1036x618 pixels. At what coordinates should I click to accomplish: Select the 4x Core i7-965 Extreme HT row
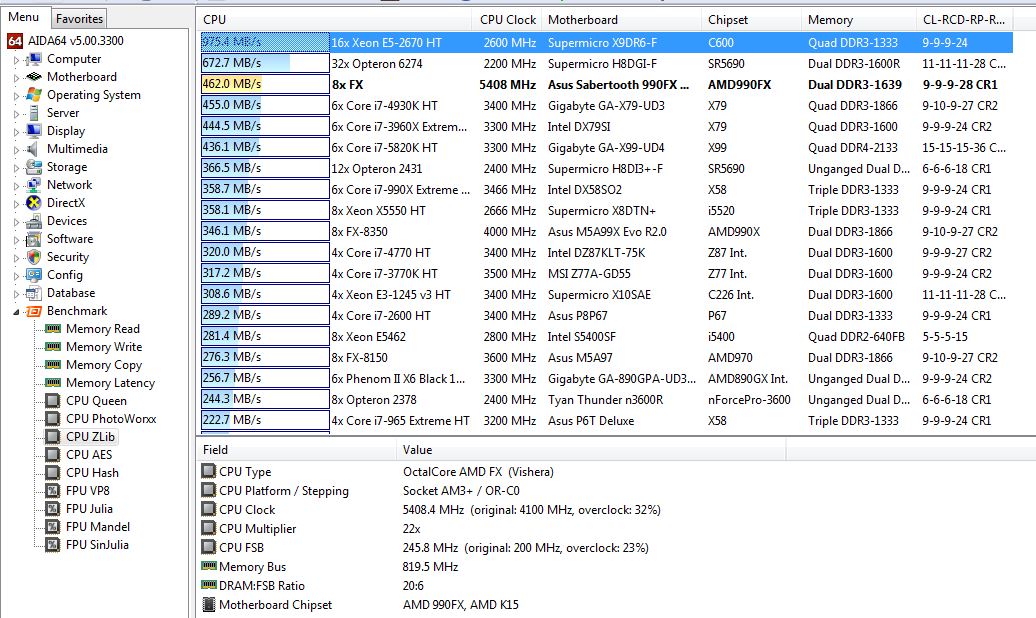pyautogui.click(x=607, y=421)
